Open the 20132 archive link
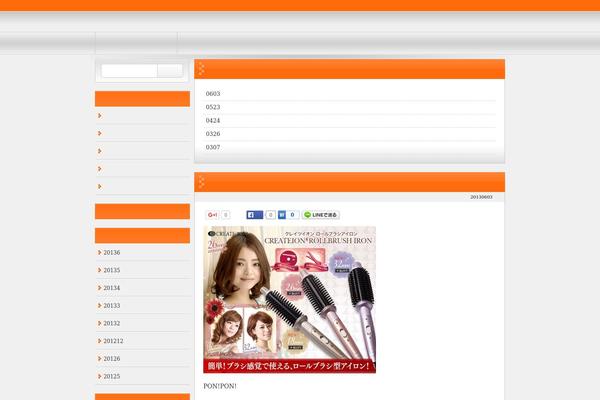This screenshot has width=600, height=400. coord(111,323)
